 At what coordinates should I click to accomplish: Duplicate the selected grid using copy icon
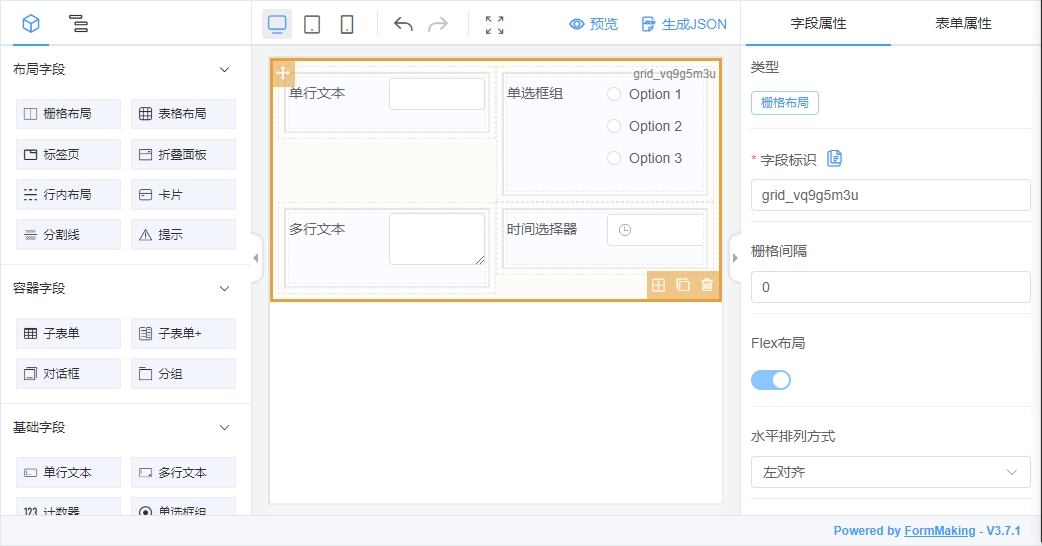[x=683, y=285]
